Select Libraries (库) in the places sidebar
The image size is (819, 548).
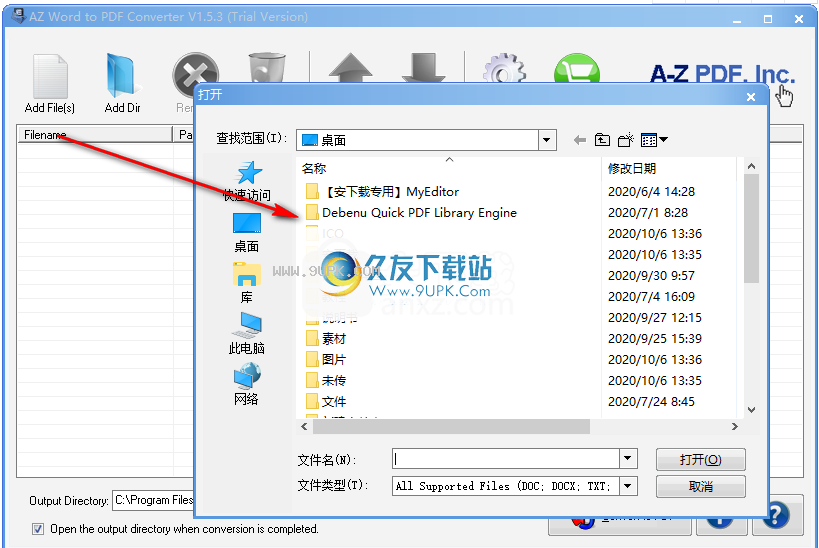247,283
